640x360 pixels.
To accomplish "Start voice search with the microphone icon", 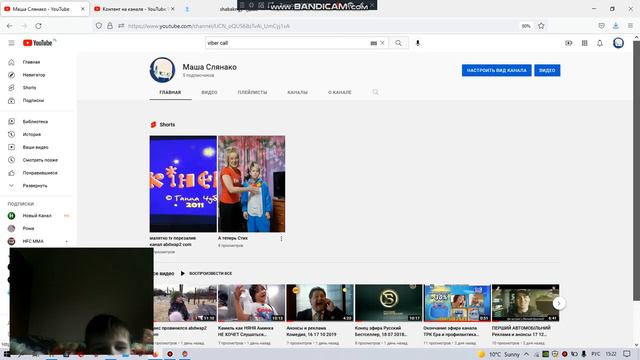I will click(x=418, y=43).
